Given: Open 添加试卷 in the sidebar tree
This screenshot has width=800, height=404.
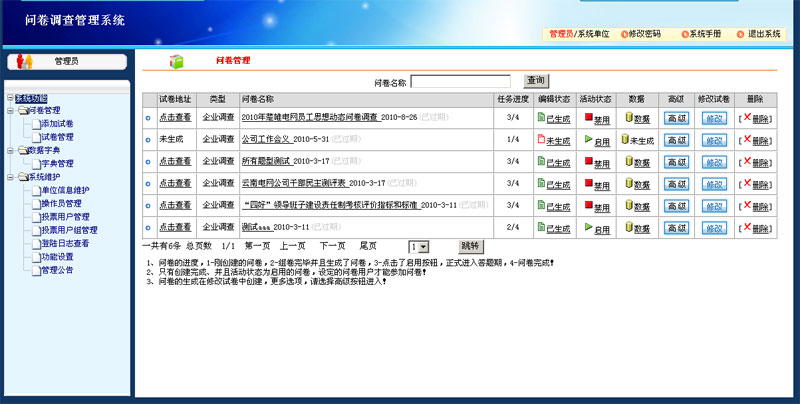Looking at the screenshot, I should point(57,123).
